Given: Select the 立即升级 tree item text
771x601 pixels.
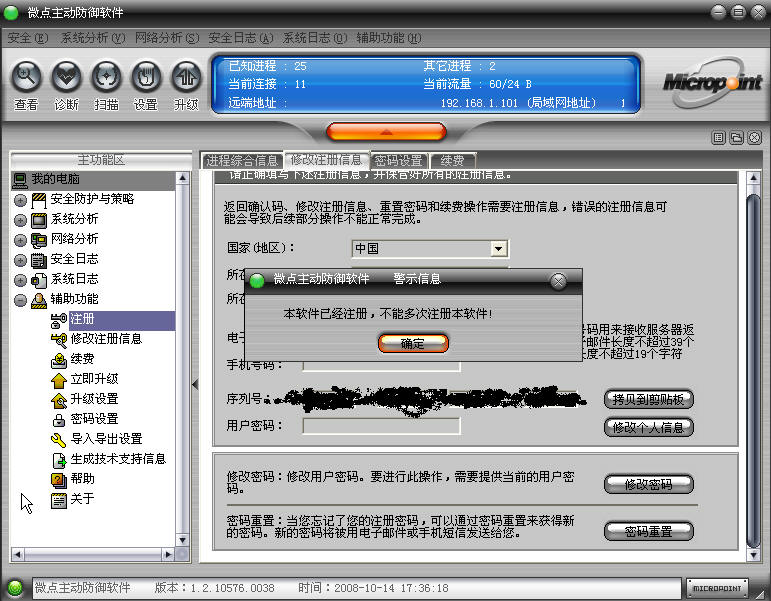Looking at the screenshot, I should pos(94,379).
